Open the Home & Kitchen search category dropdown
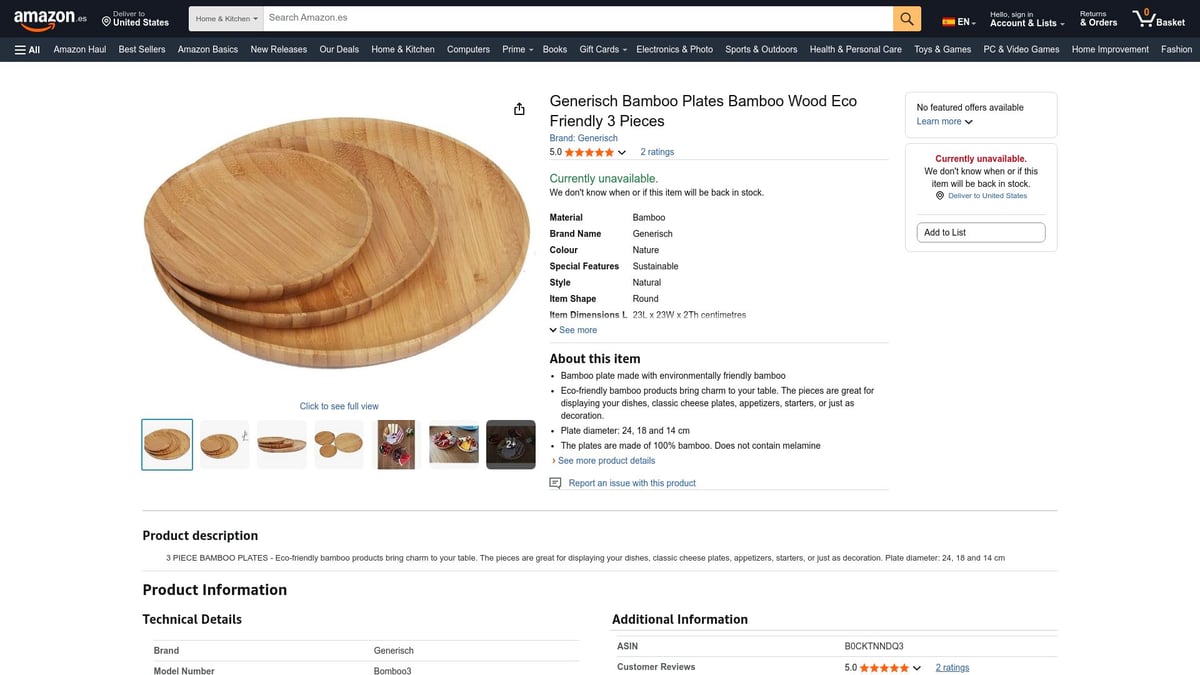 (227, 19)
